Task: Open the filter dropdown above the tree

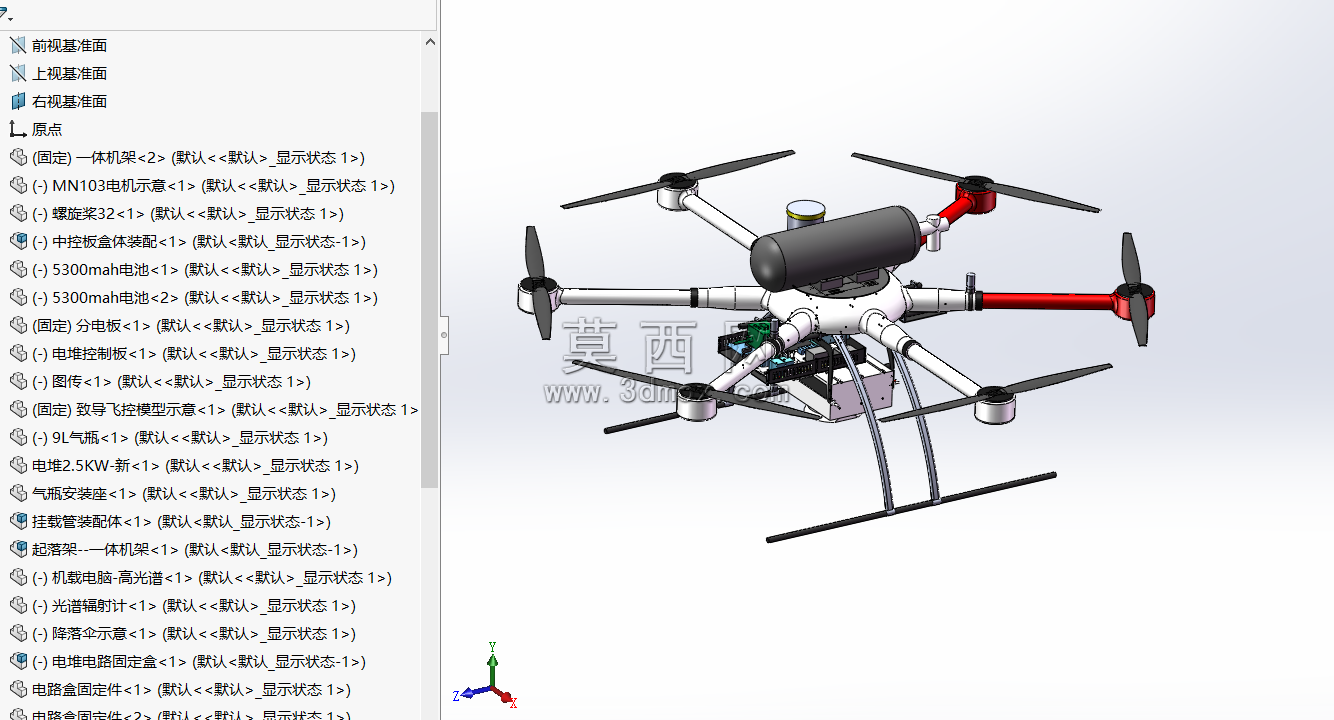Action: (x=5, y=14)
